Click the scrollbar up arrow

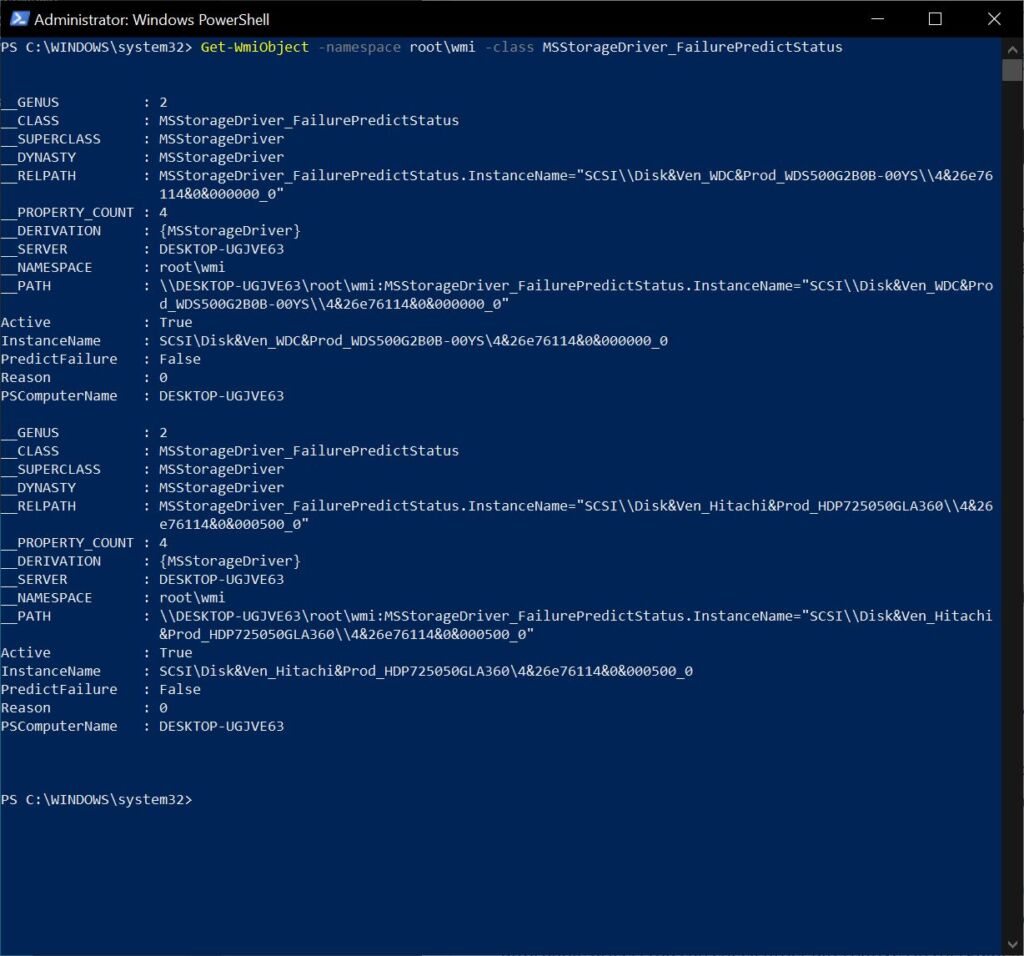(x=1011, y=47)
